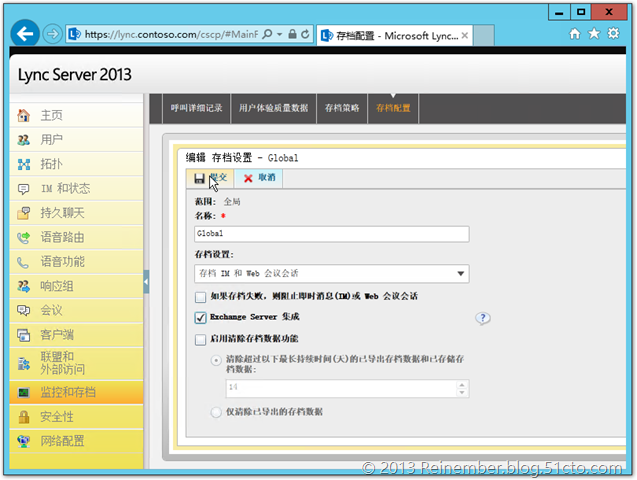Click the 拓扑 topology icon in sidebar
This screenshot has height=480, width=637.
point(23,164)
